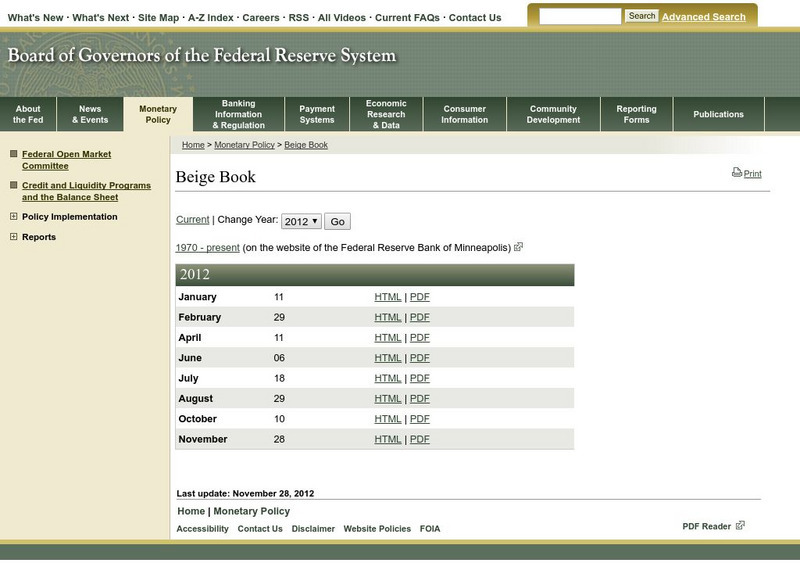Click What's Next in top bar
Image resolution: width=800 pixels, height=563 pixels.
pyautogui.click(x=101, y=17)
